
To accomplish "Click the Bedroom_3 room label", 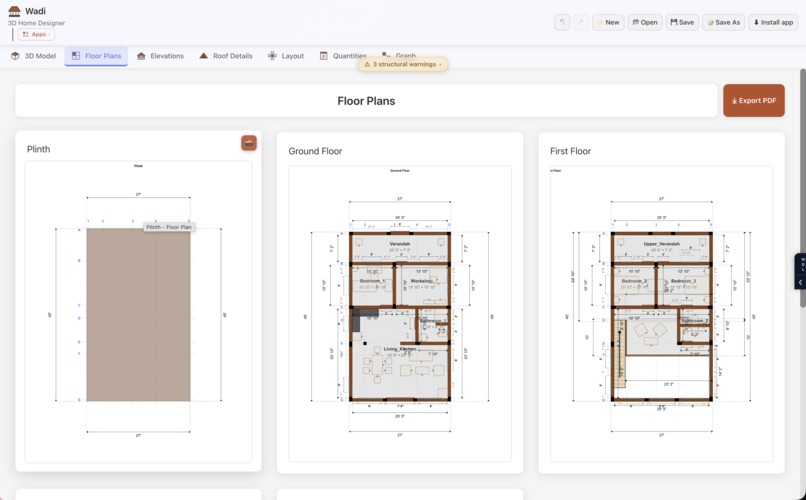I will pos(683,281).
